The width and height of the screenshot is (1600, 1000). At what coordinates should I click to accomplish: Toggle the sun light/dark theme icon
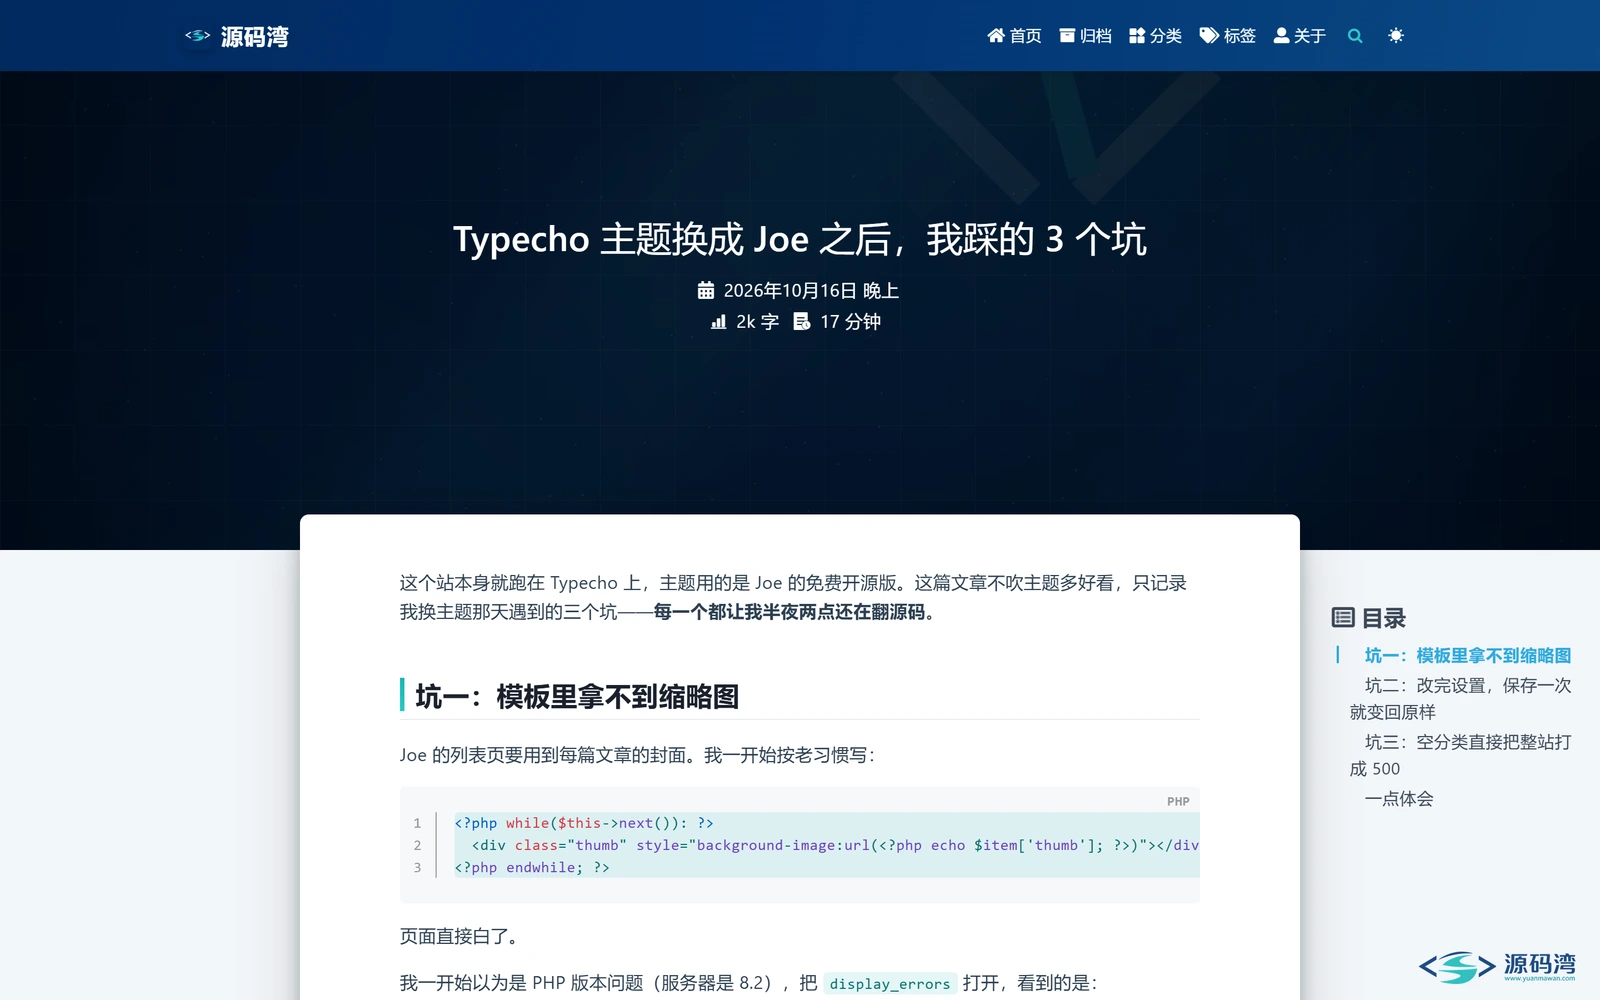1396,36
